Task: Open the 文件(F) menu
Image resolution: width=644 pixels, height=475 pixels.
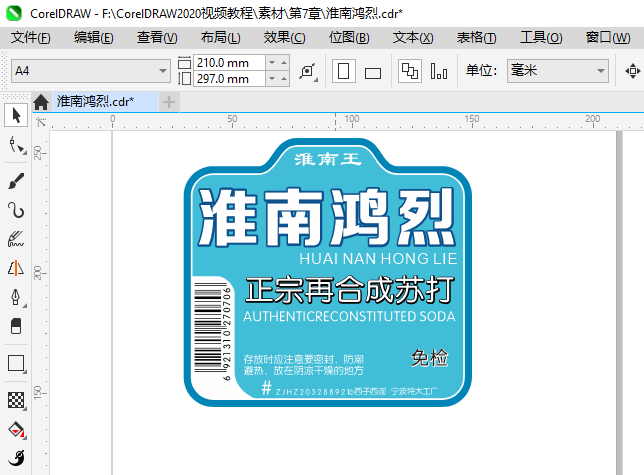Action: [x=30, y=38]
